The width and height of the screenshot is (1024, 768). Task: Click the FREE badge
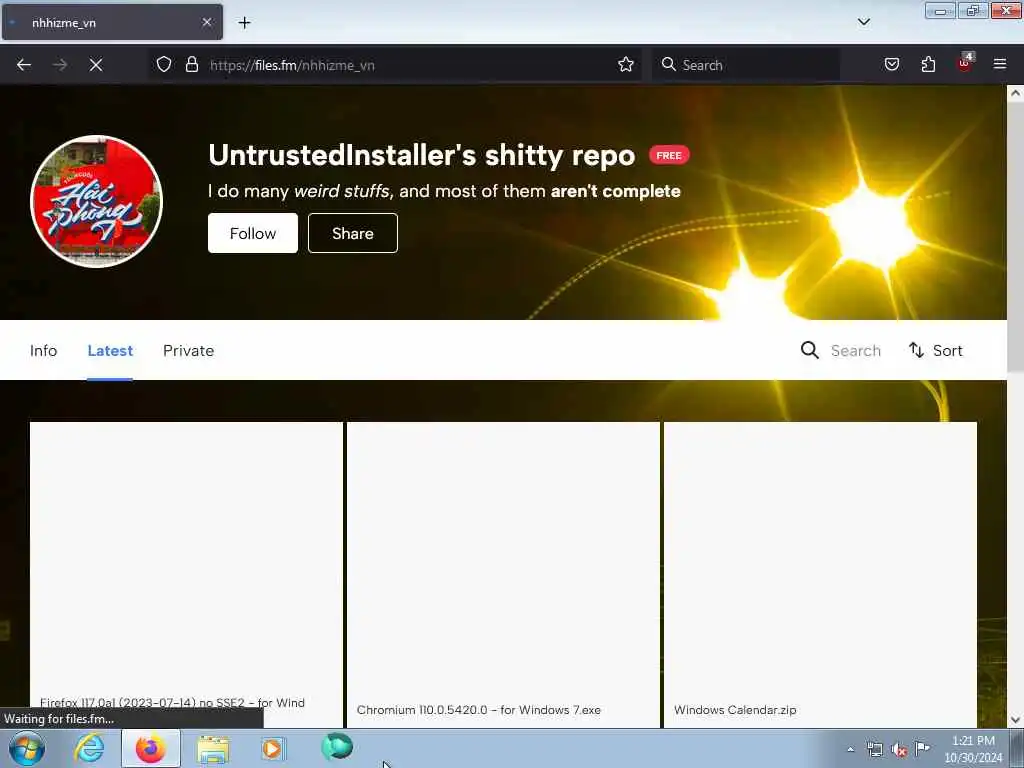(x=669, y=155)
